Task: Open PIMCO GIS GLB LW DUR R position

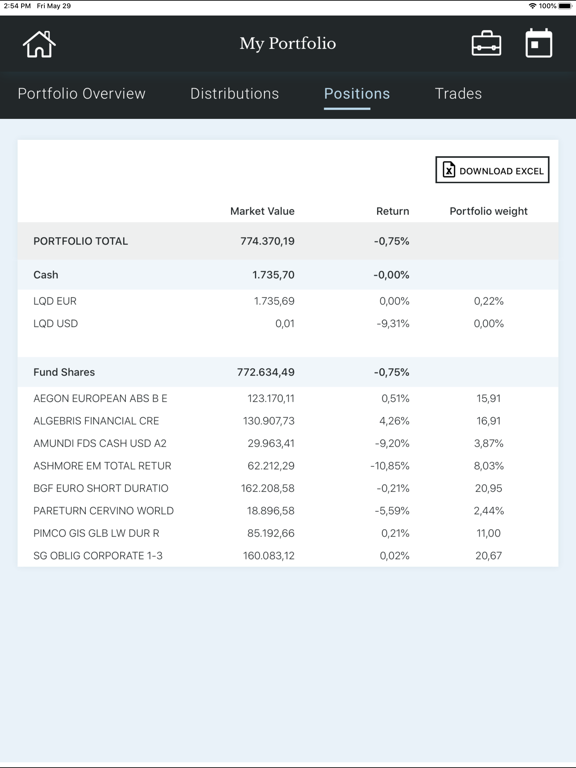Action: tap(96, 533)
